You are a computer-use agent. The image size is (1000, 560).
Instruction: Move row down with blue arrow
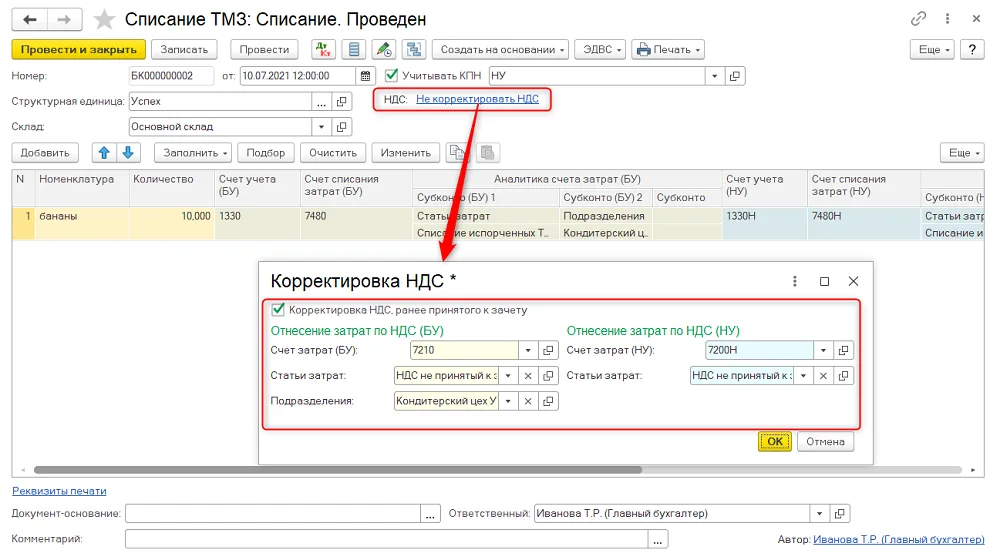(128, 152)
